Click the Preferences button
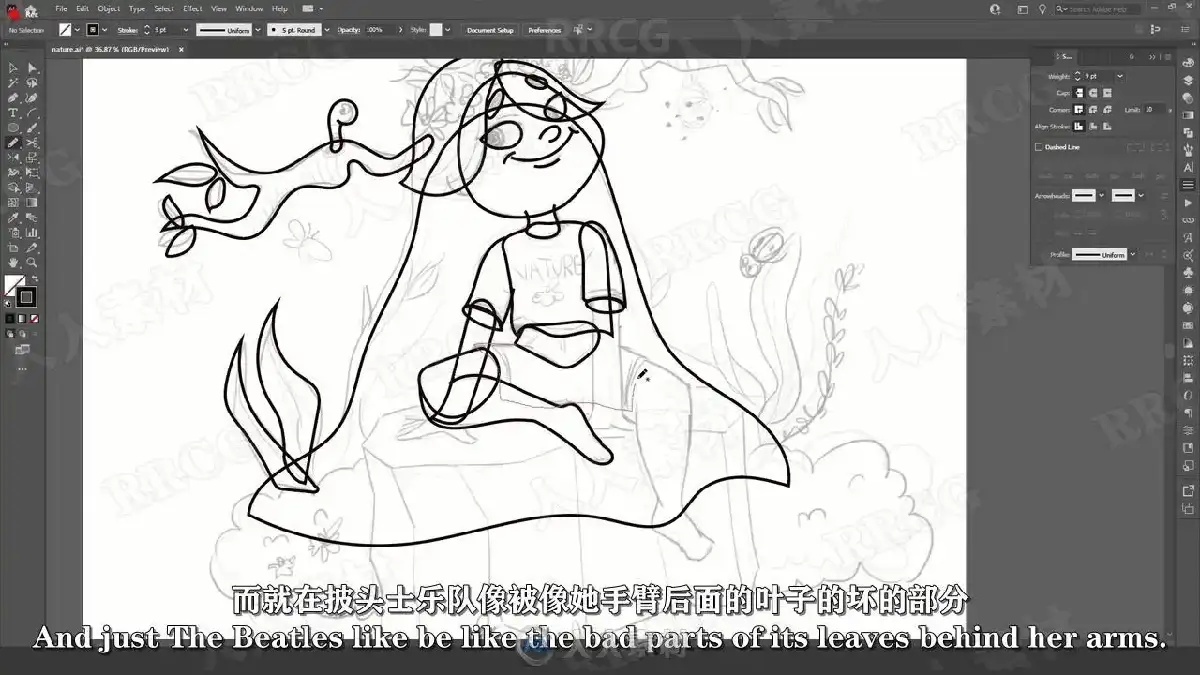1200x675 pixels. [x=545, y=30]
